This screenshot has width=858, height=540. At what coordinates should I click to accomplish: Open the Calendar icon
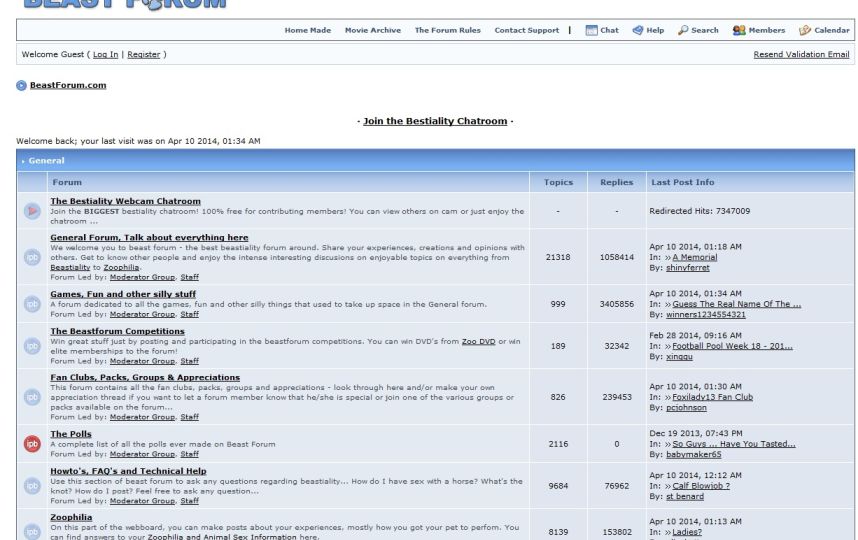[804, 31]
